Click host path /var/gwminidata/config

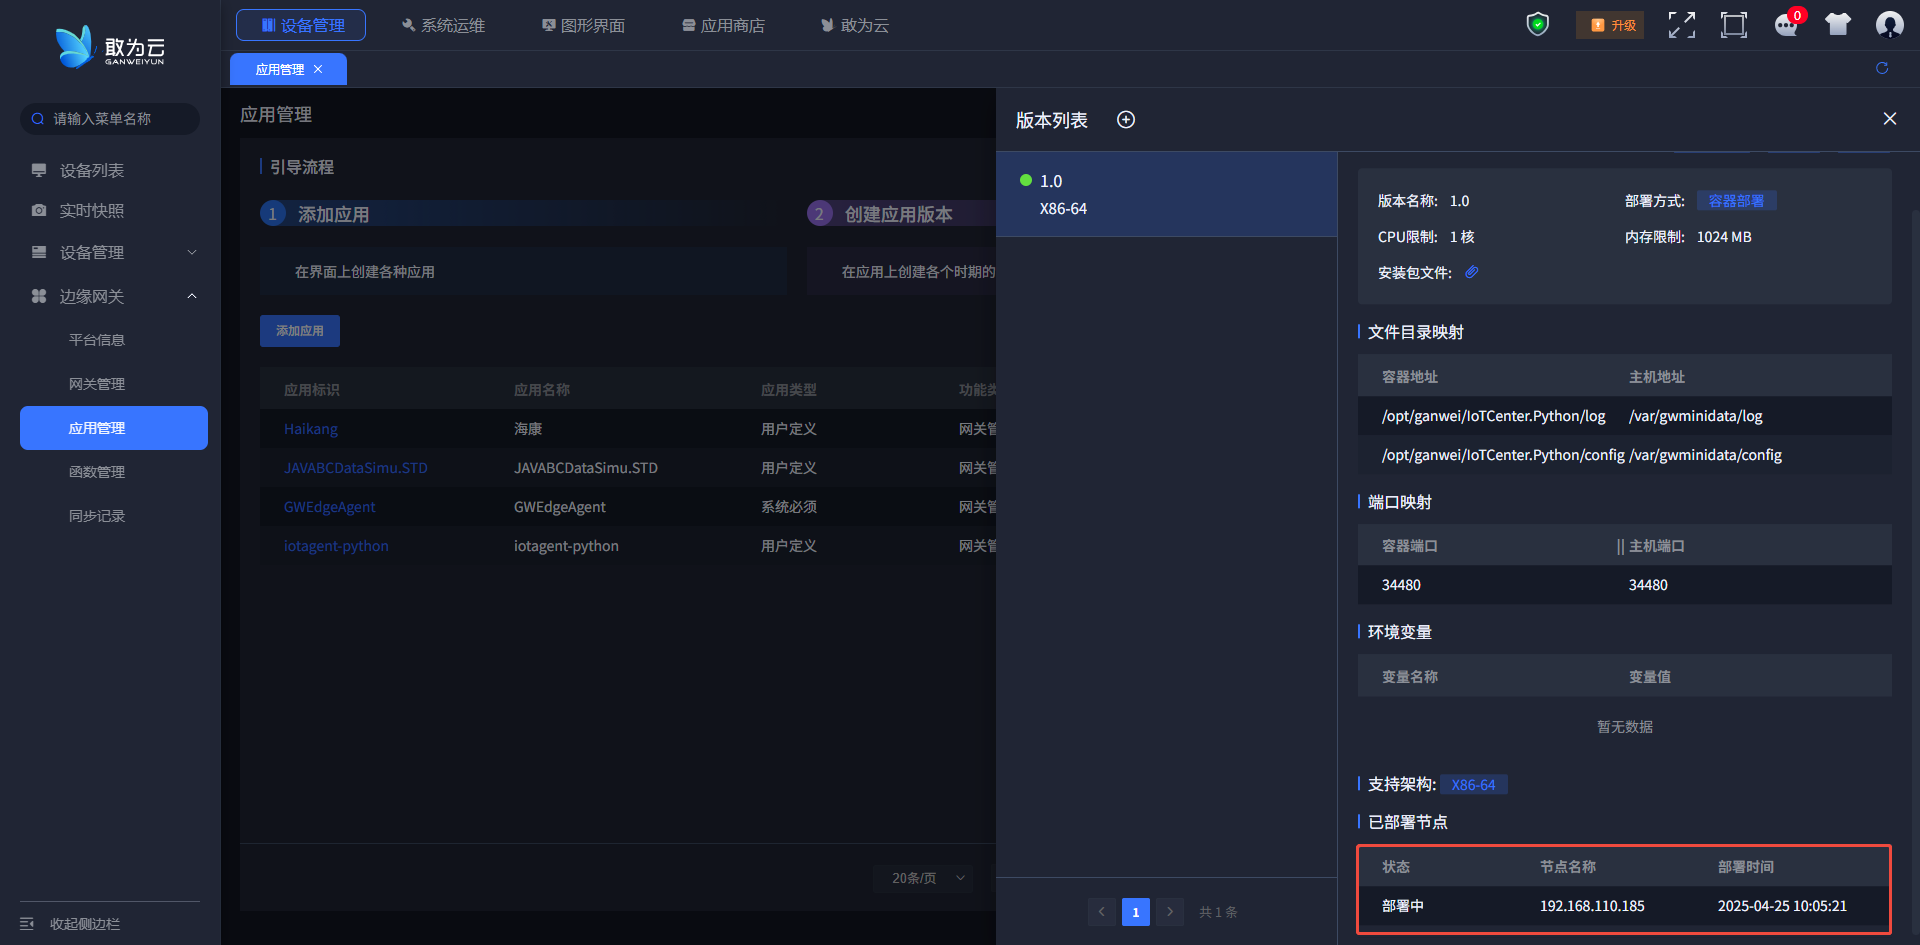pos(1706,455)
